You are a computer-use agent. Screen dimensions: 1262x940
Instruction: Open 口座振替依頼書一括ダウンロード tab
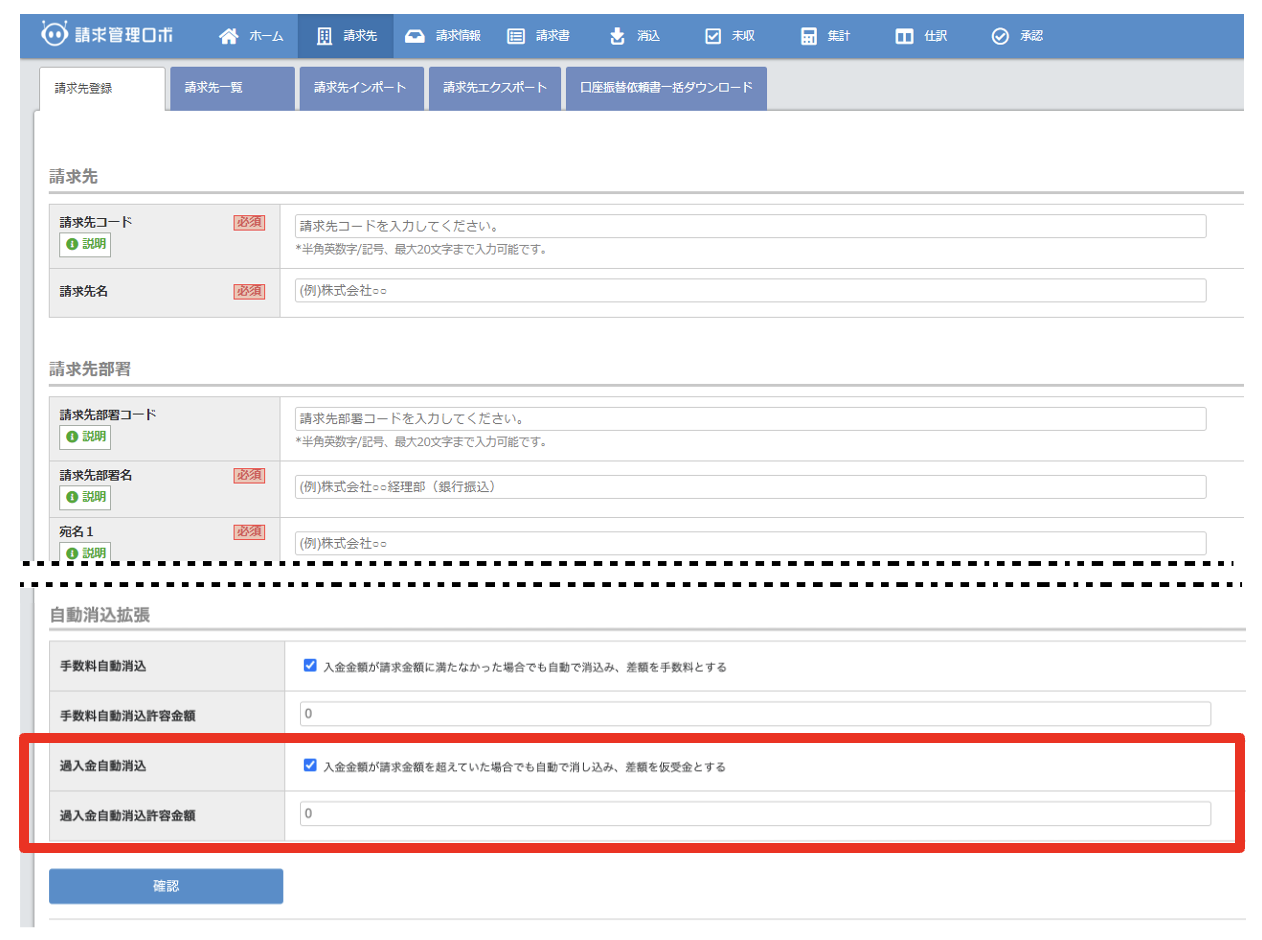coord(666,88)
